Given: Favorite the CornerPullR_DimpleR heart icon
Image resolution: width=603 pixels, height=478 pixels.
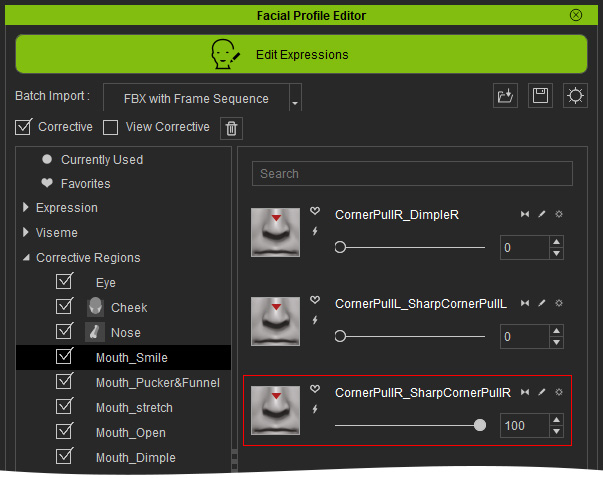Looking at the screenshot, I should point(315,211).
